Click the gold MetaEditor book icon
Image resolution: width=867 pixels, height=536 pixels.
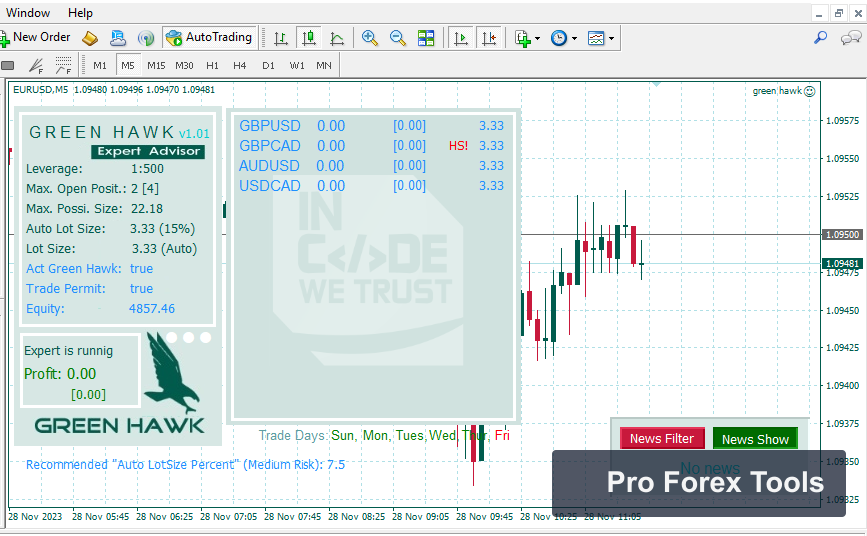pos(90,38)
